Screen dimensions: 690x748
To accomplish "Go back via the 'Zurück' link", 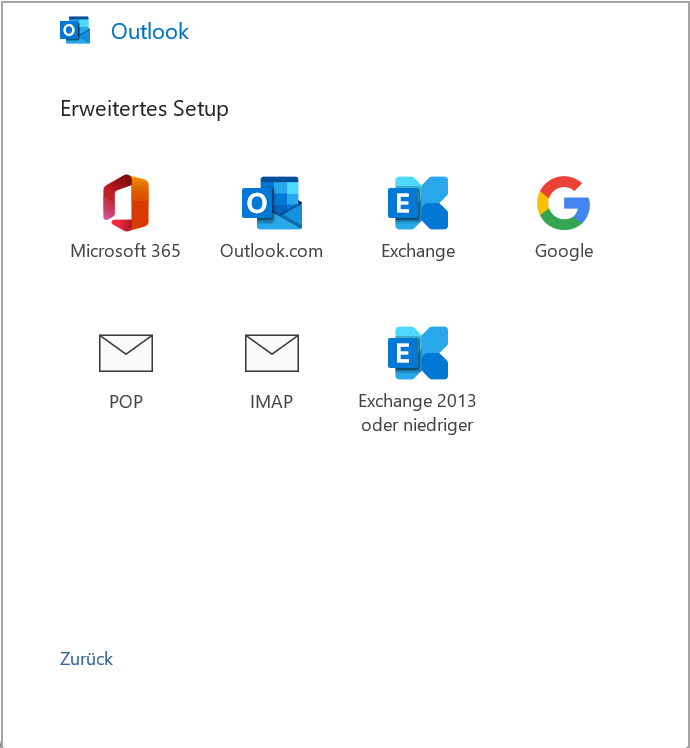I will click(x=86, y=659).
